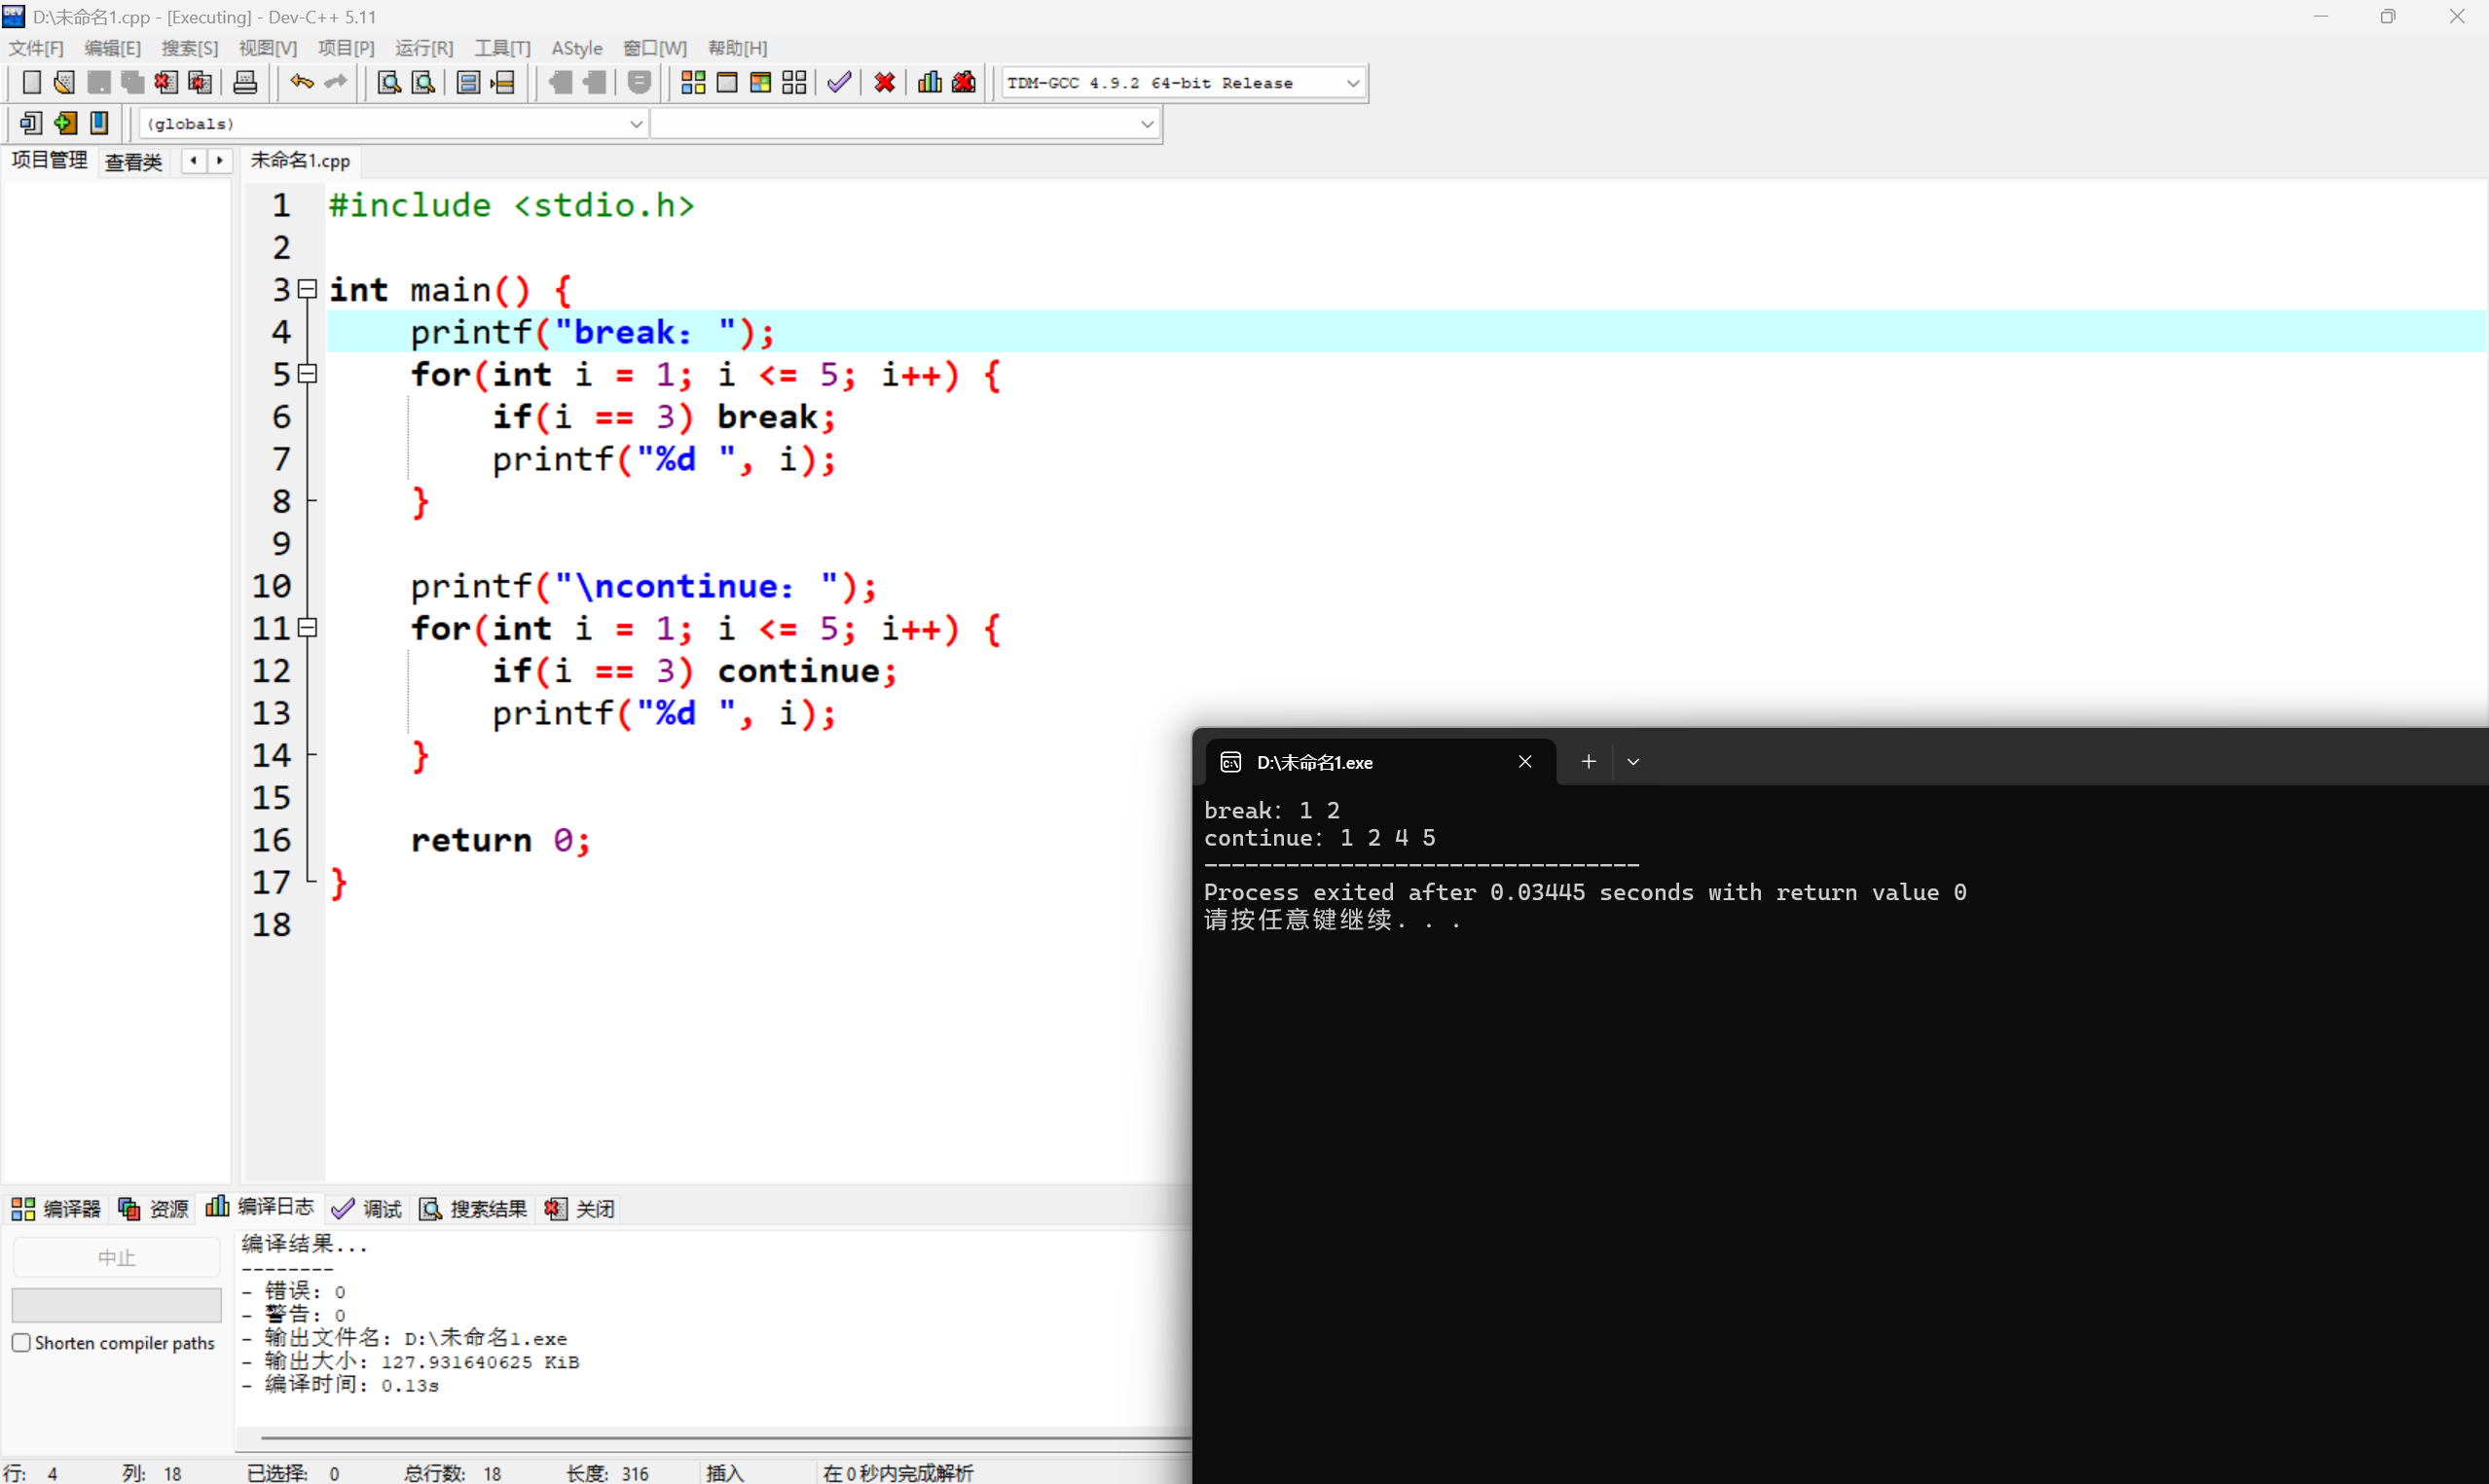Viewport: 2489px width, 1484px height.
Task: Enable Shorten compiler paths checkbox
Action: (21, 1342)
